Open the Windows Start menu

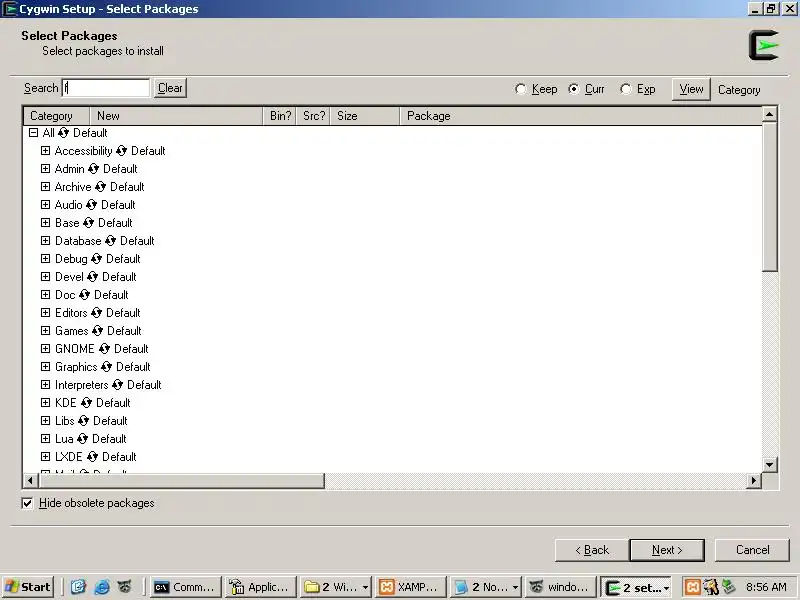click(28, 587)
